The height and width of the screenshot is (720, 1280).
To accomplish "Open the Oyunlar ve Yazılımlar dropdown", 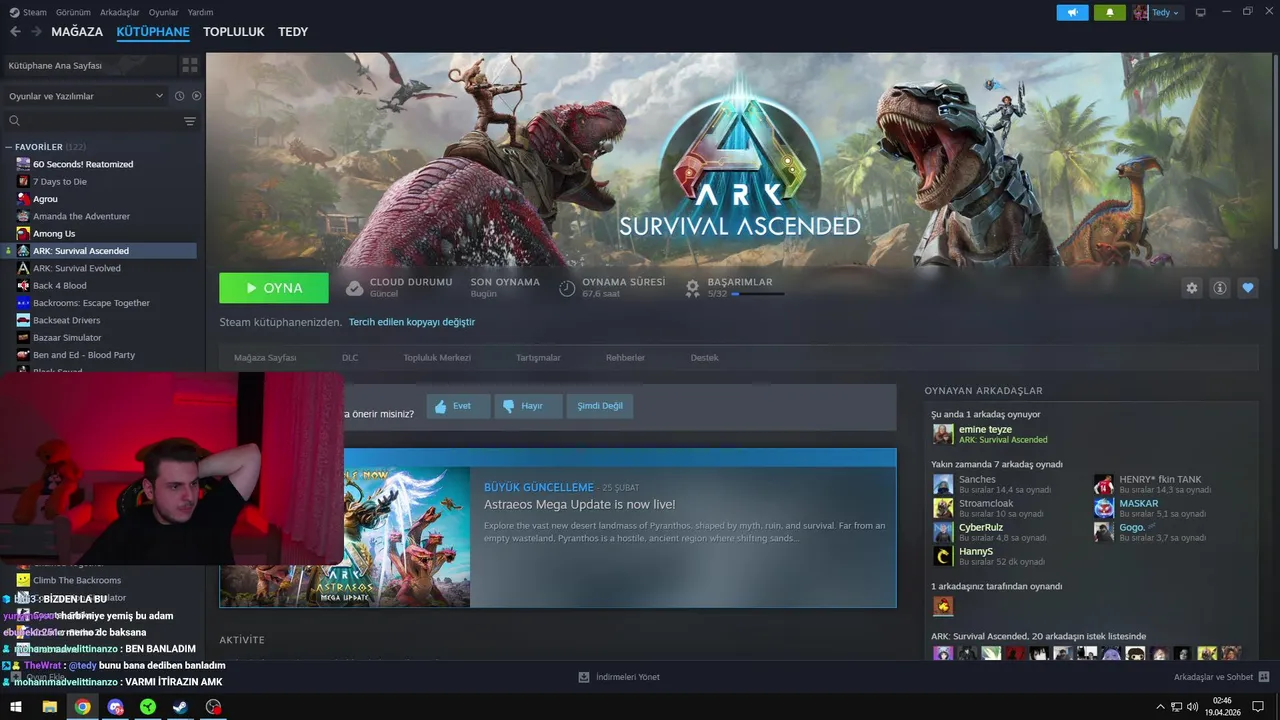I will pos(86,96).
